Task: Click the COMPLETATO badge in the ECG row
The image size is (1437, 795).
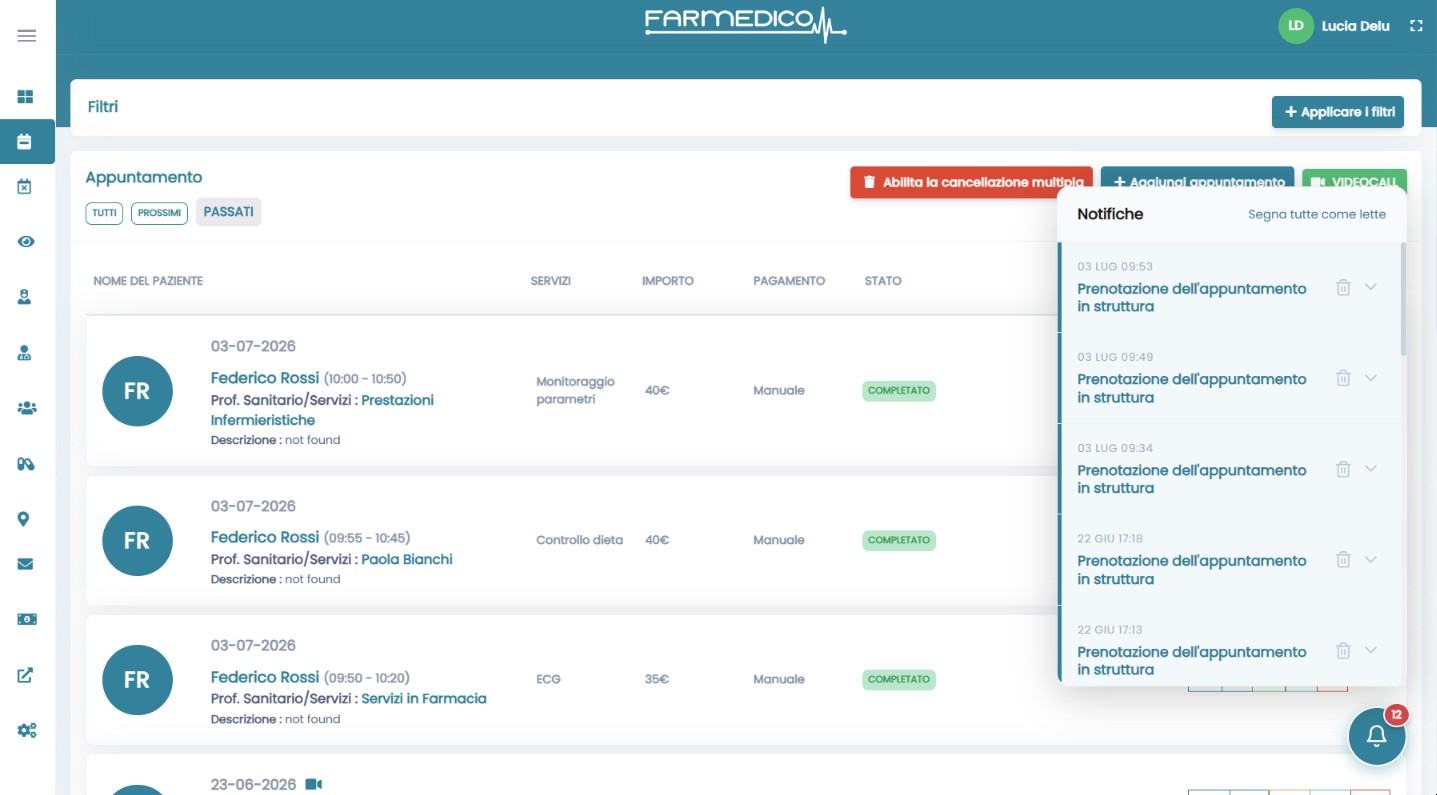Action: 899,679
